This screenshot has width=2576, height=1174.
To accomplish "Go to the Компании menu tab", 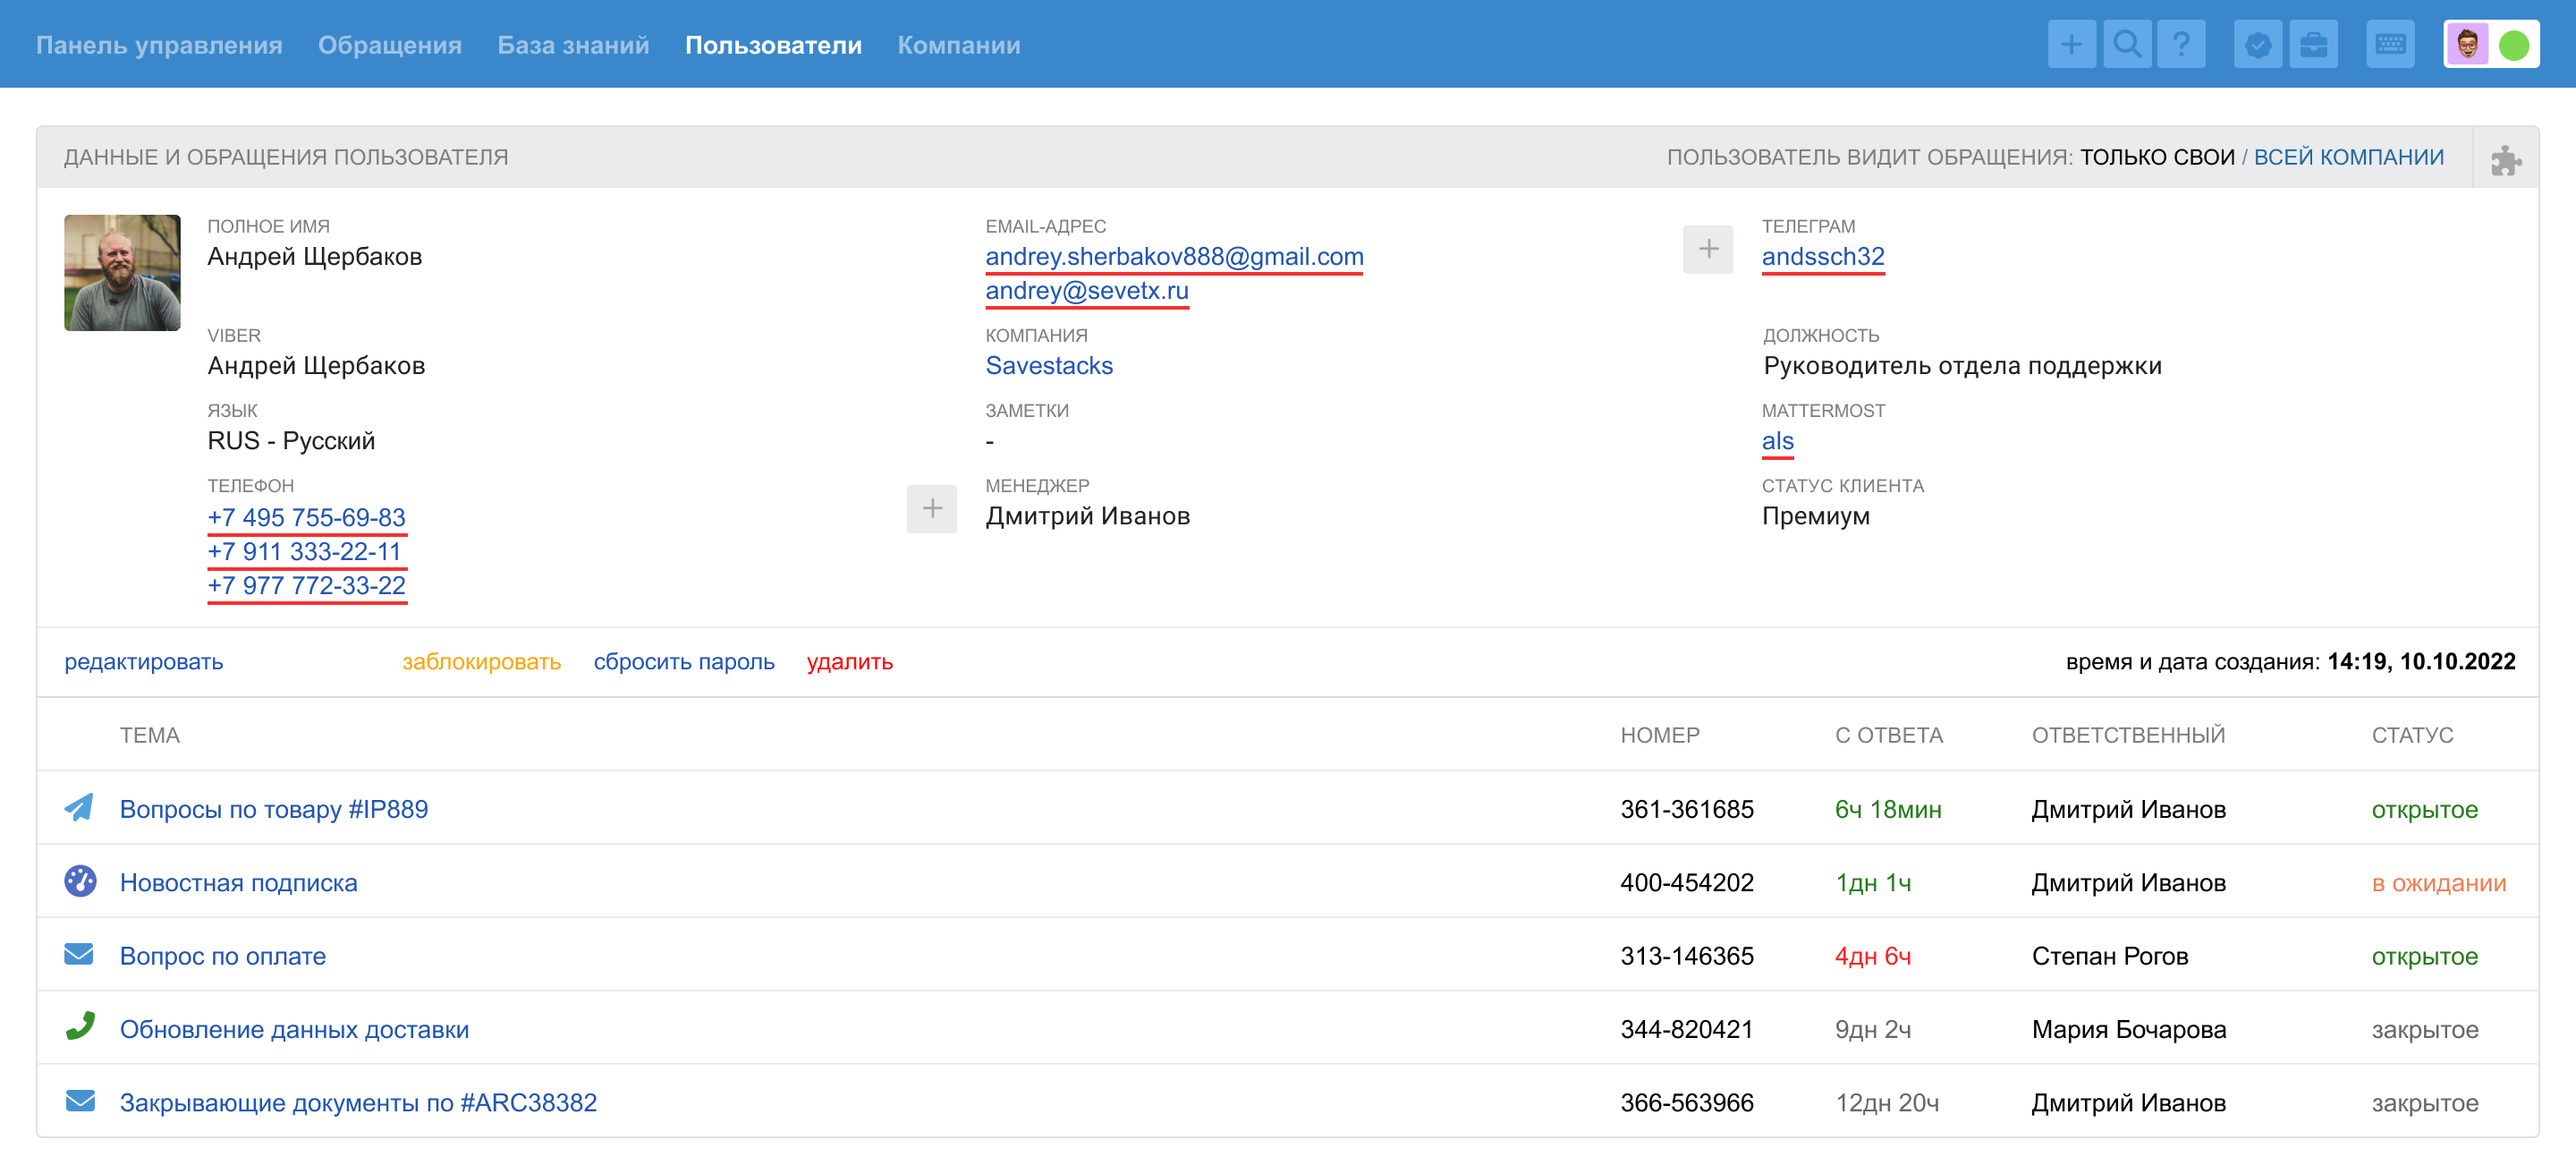I will click(x=958, y=45).
